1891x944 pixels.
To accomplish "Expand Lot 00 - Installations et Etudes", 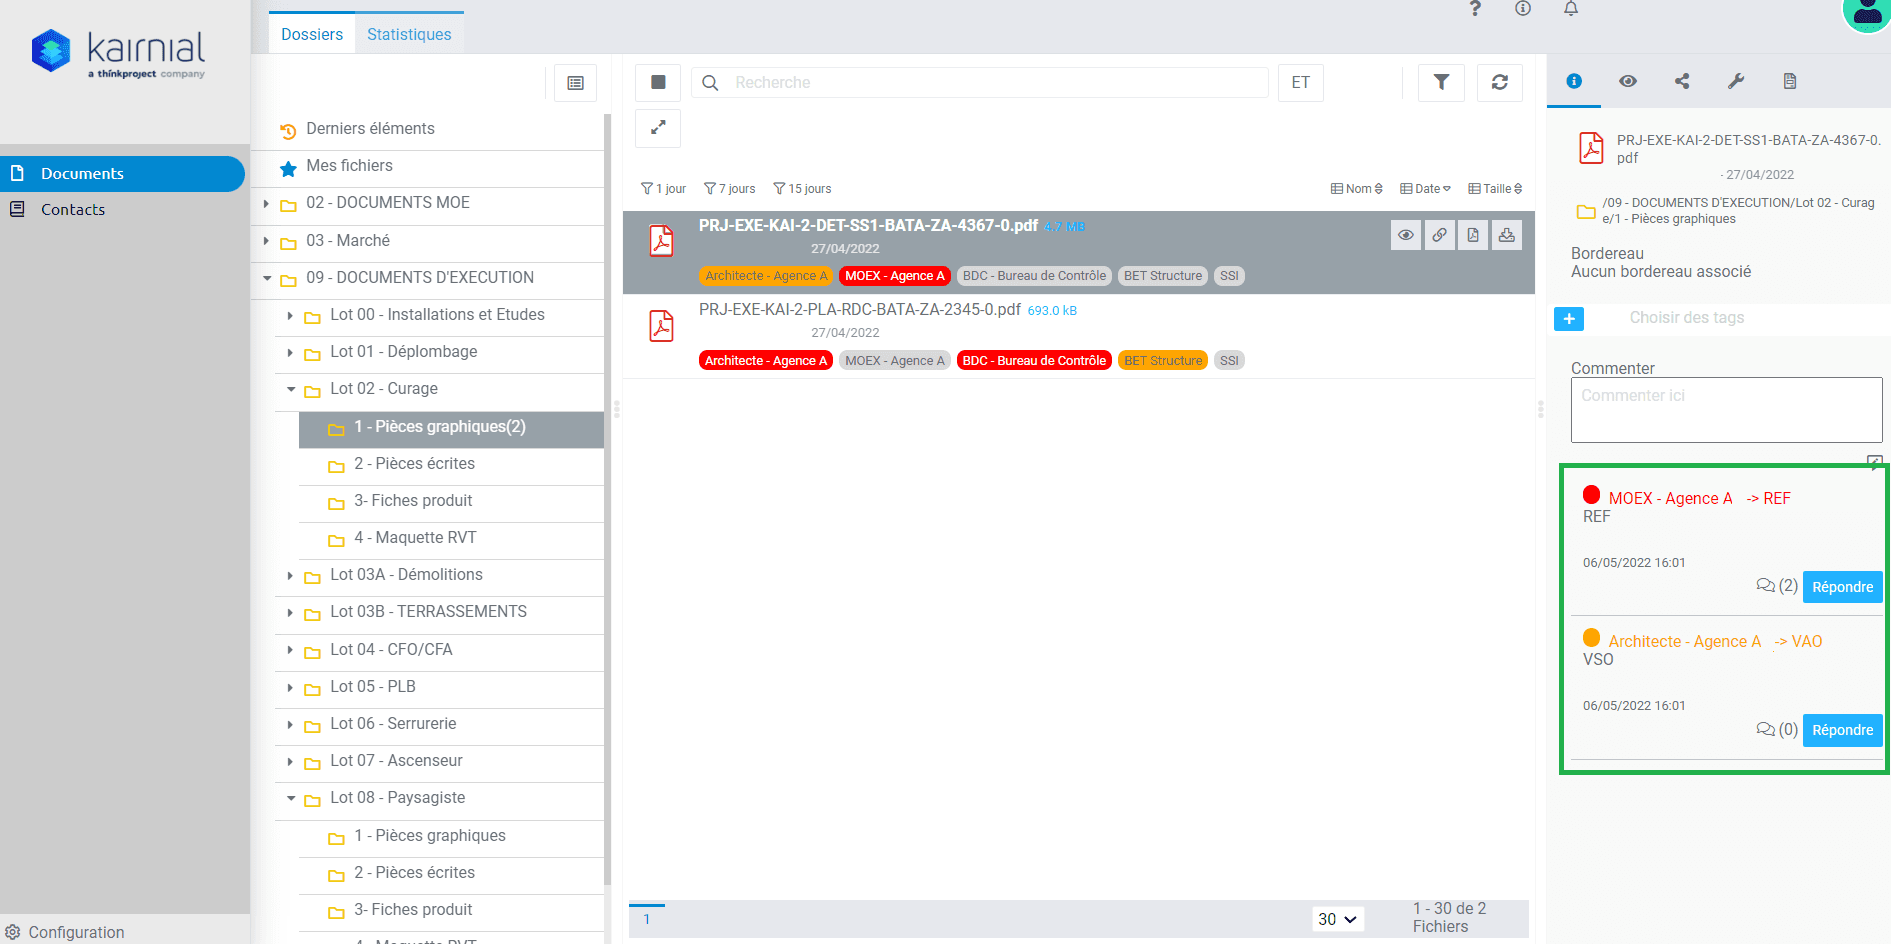I will tap(290, 316).
